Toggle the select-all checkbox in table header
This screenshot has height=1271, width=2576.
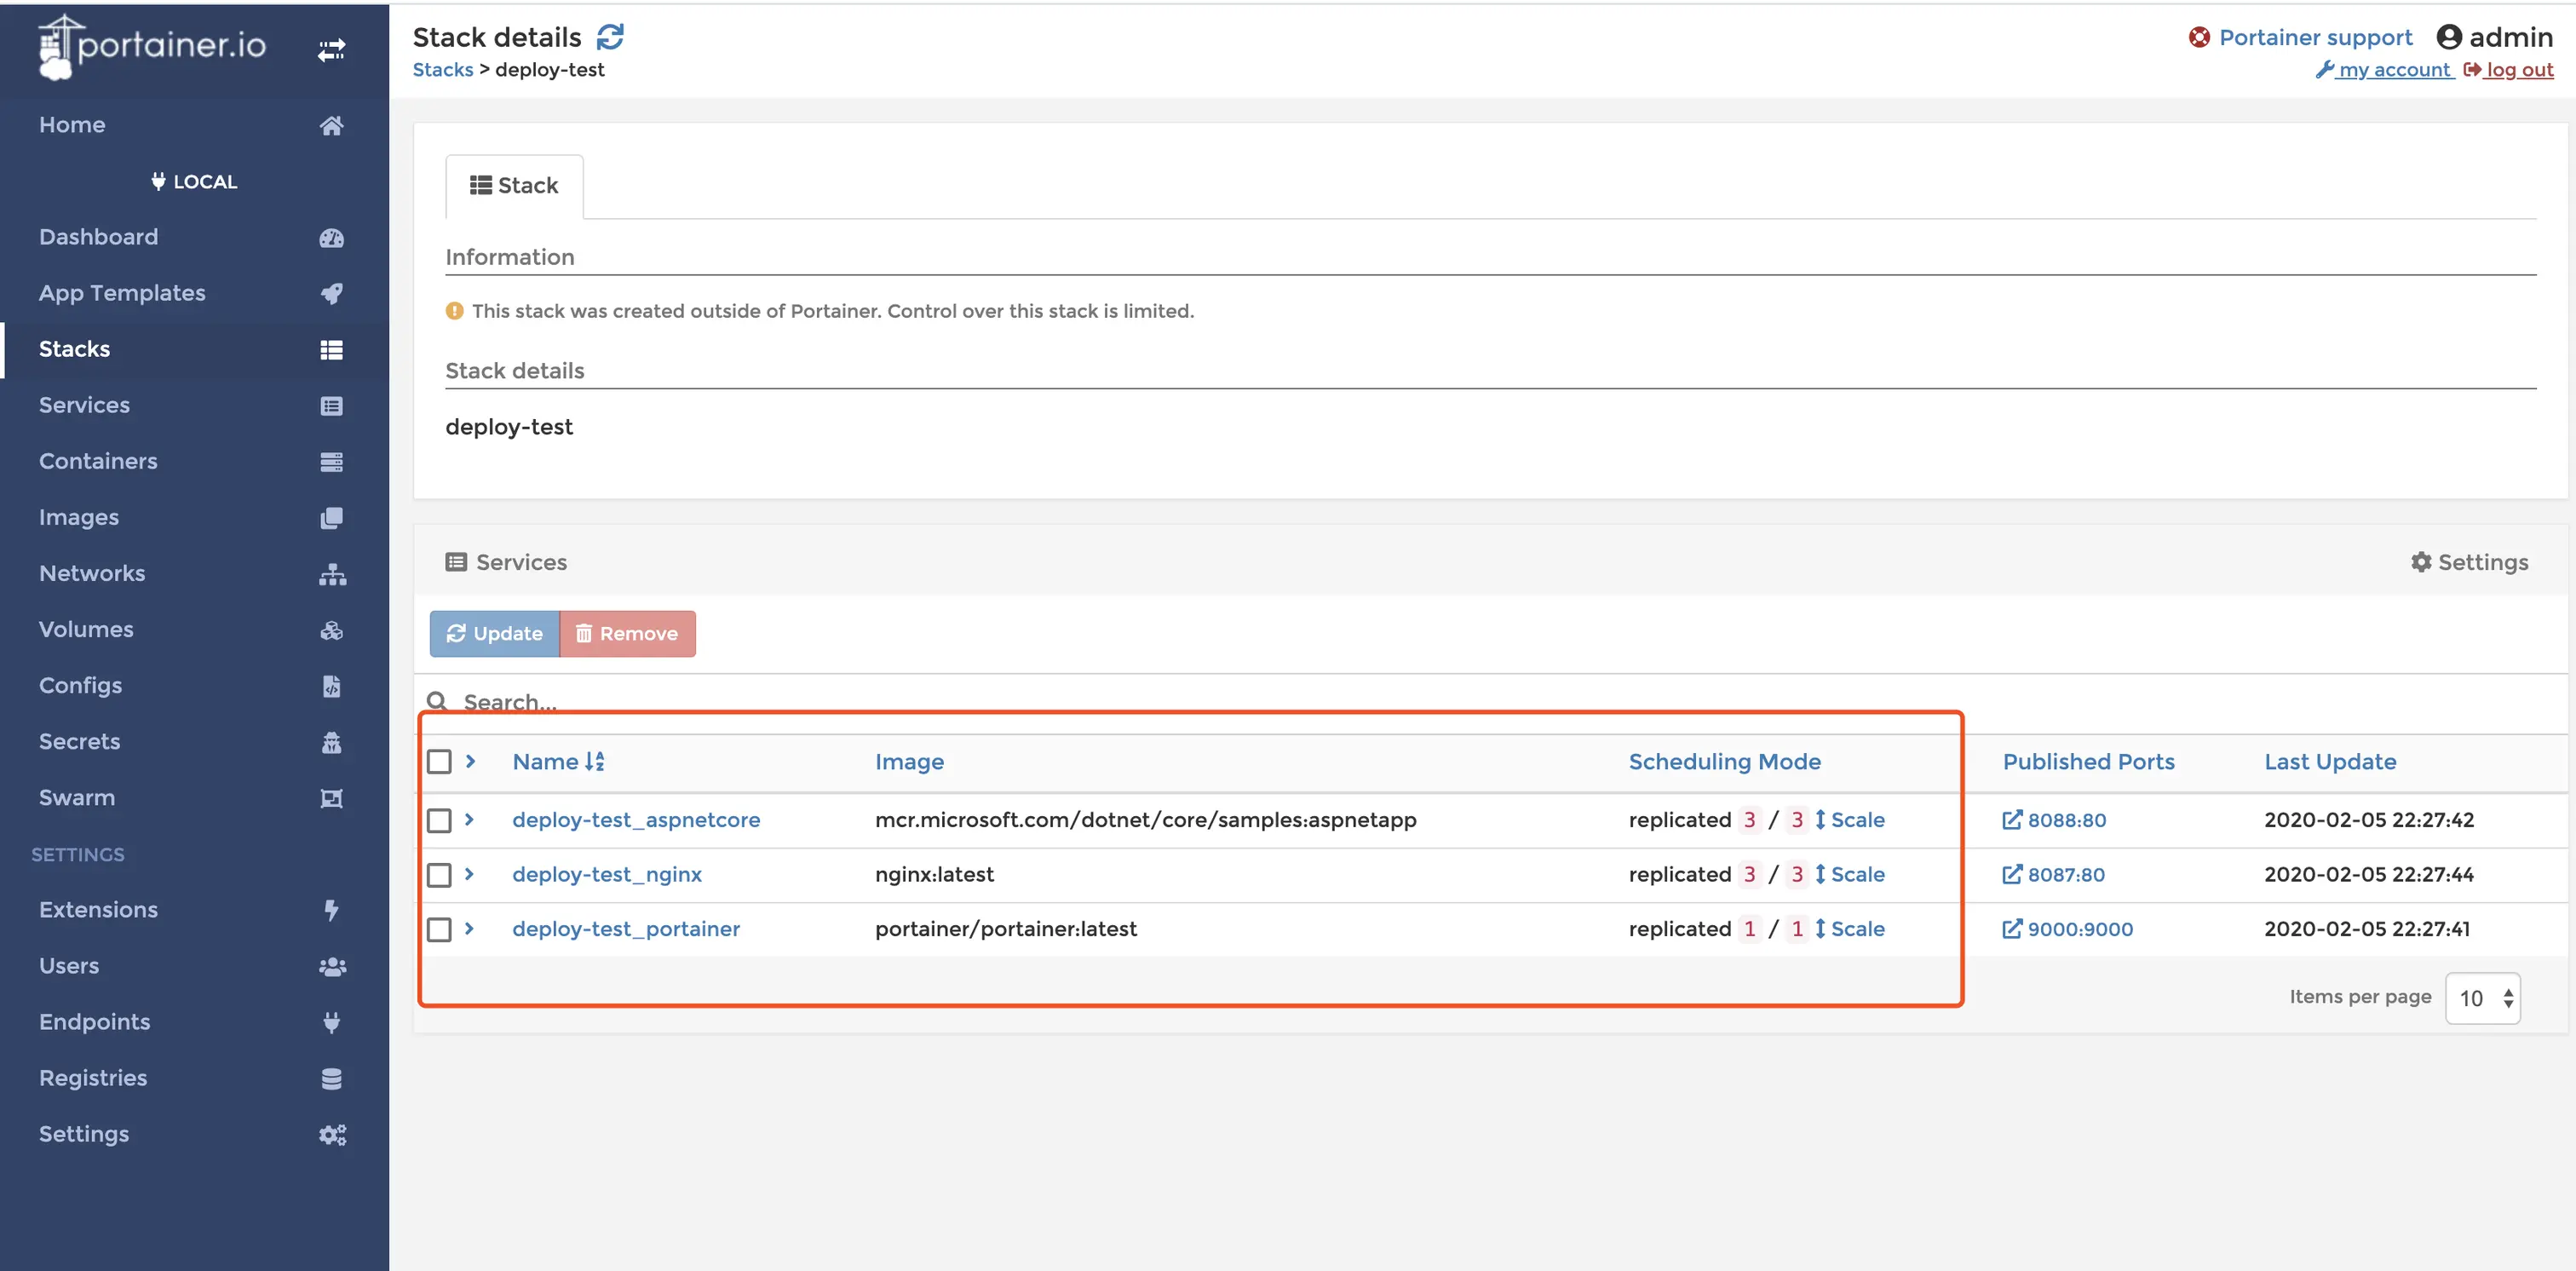point(439,762)
